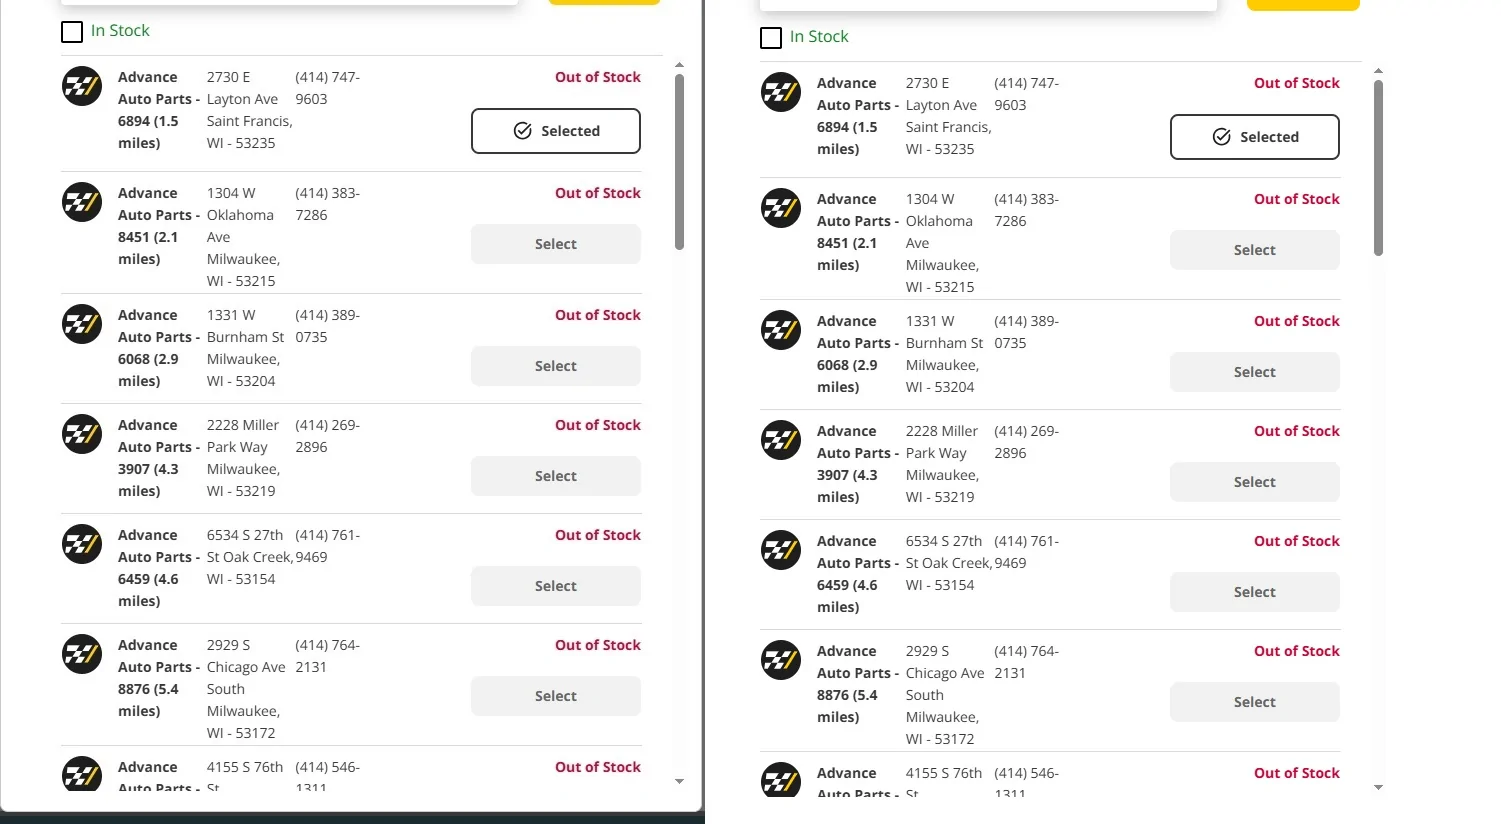Toggle the In Stock checkbox in right panel

coord(771,38)
